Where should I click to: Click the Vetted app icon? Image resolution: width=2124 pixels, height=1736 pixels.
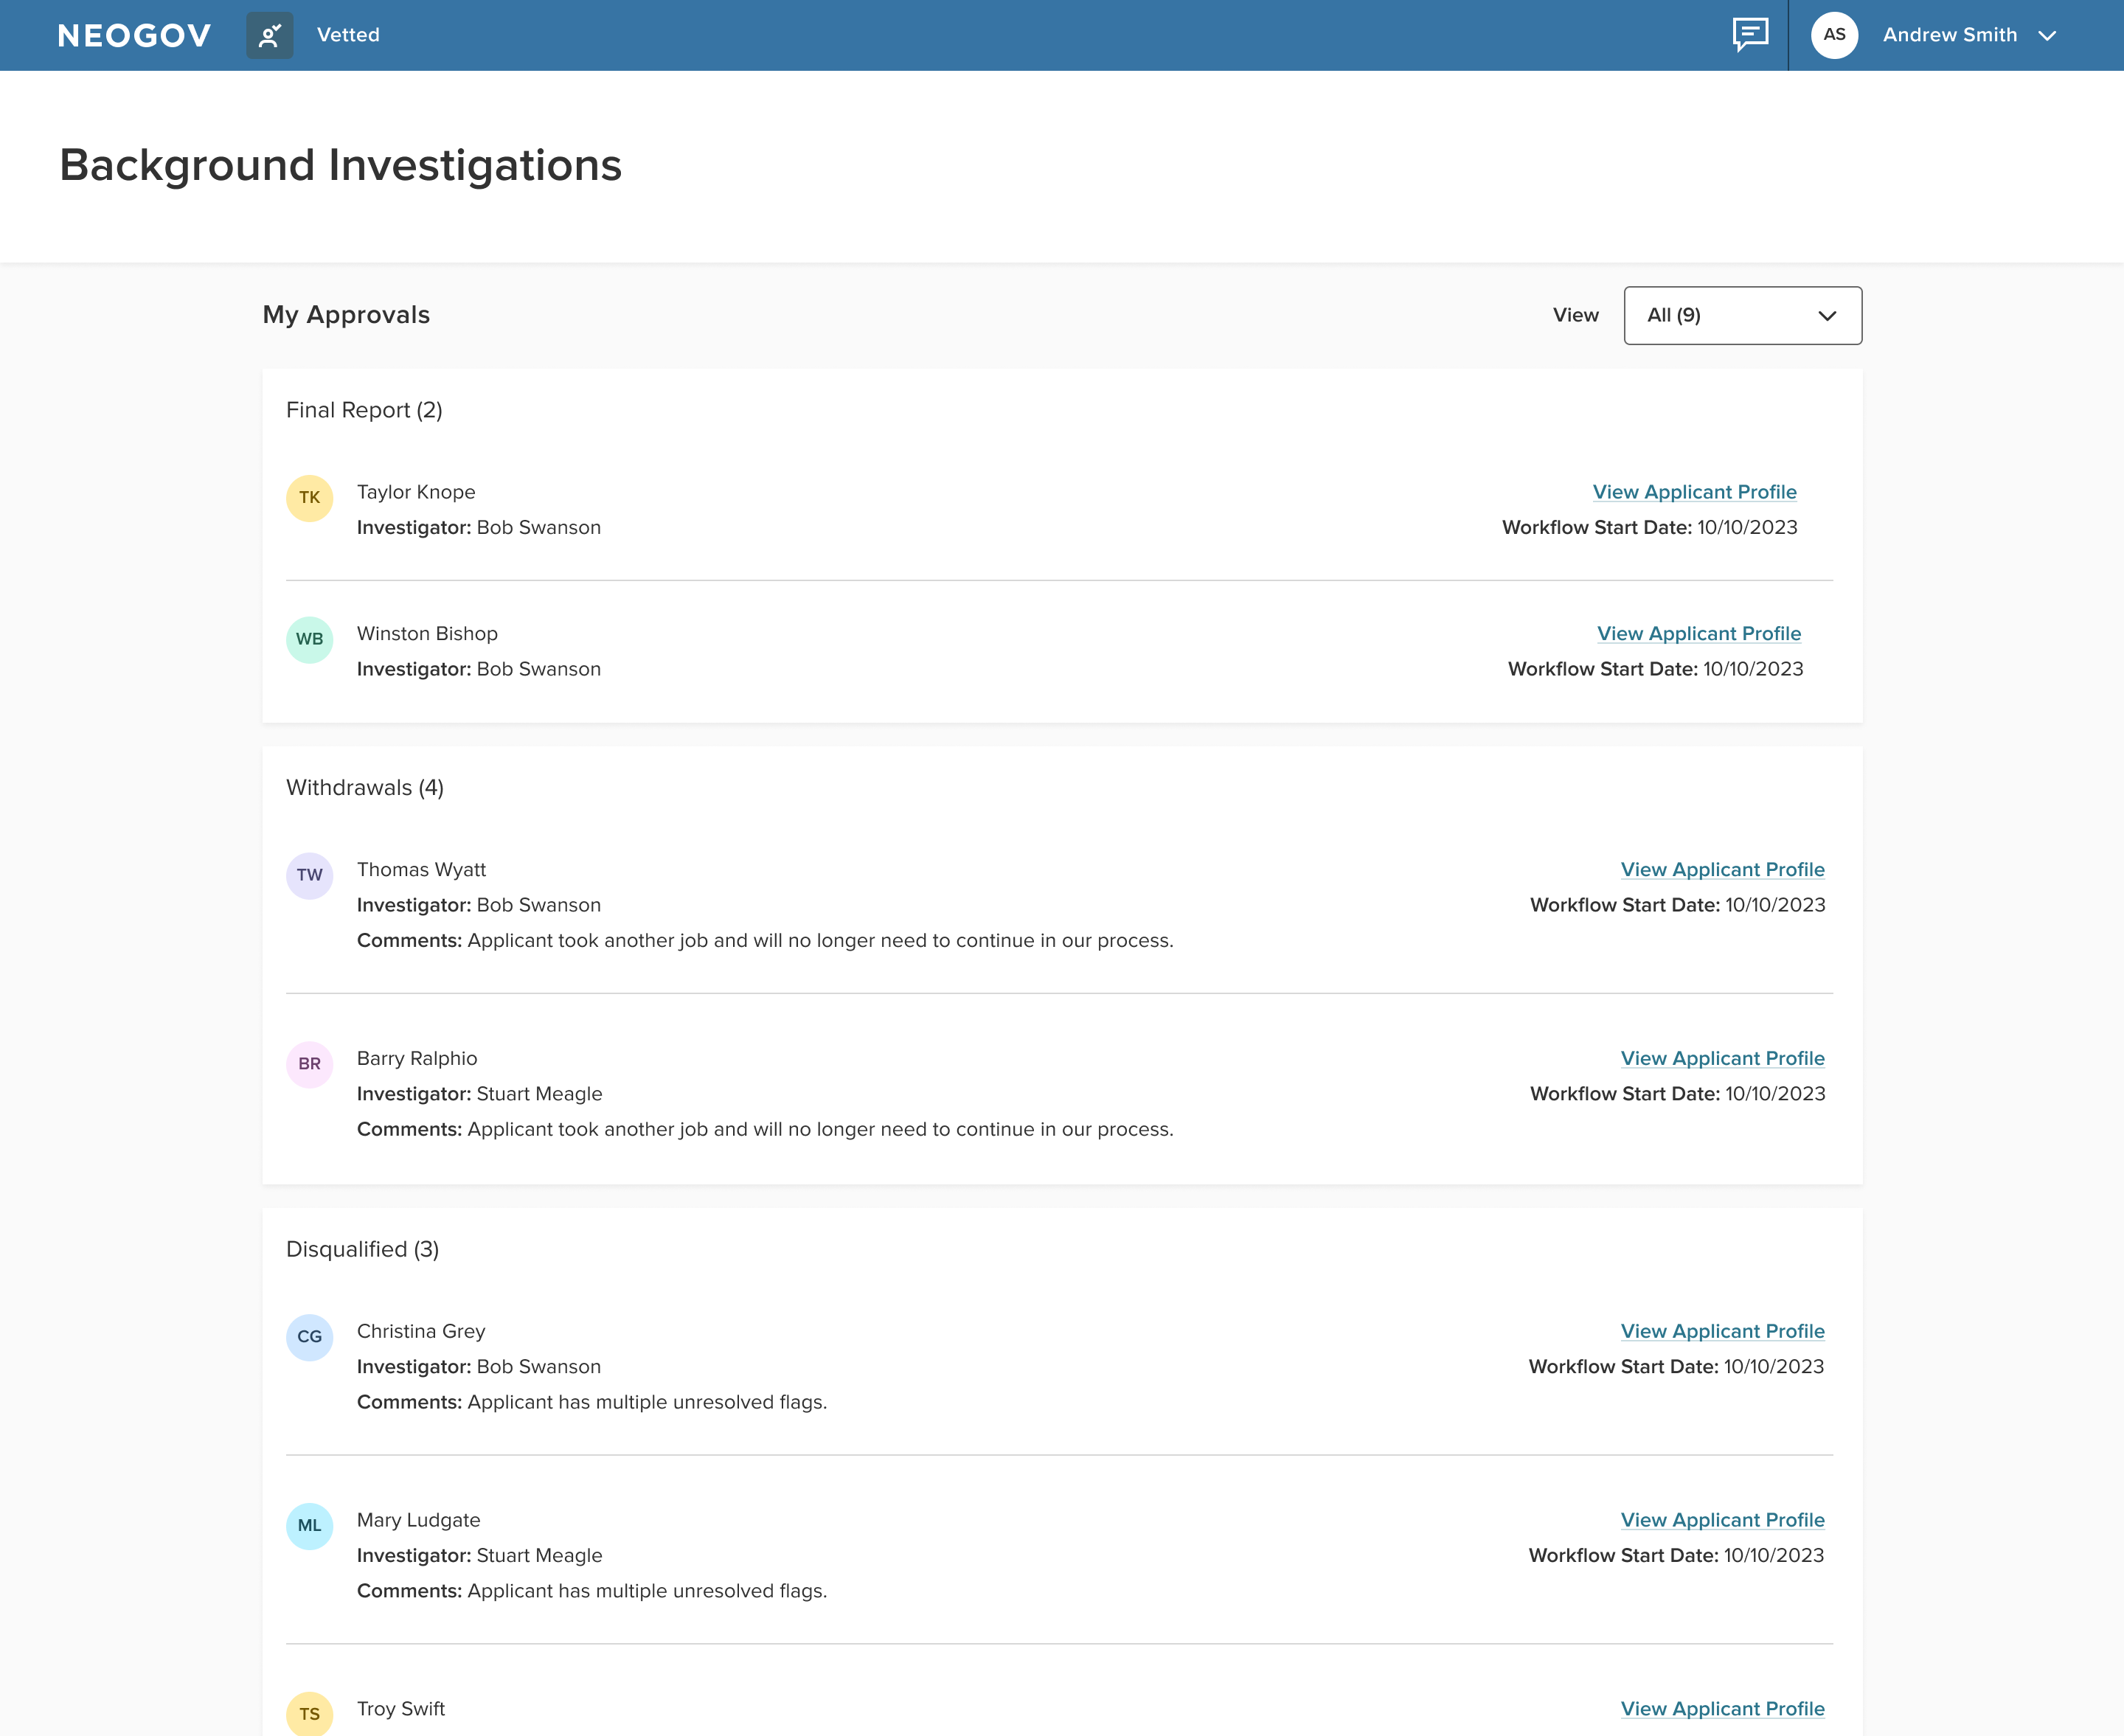point(270,35)
